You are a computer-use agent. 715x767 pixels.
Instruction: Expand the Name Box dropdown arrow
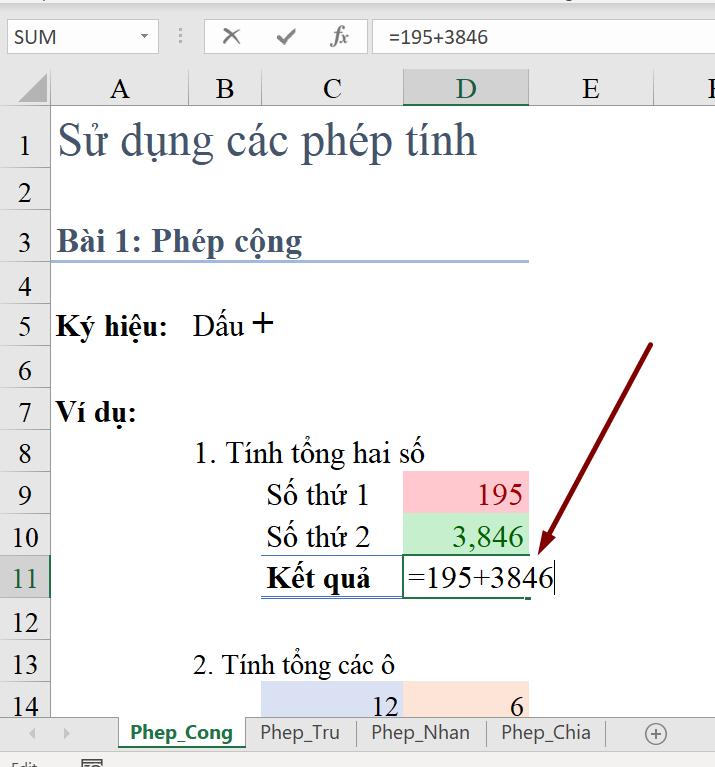[x=144, y=36]
